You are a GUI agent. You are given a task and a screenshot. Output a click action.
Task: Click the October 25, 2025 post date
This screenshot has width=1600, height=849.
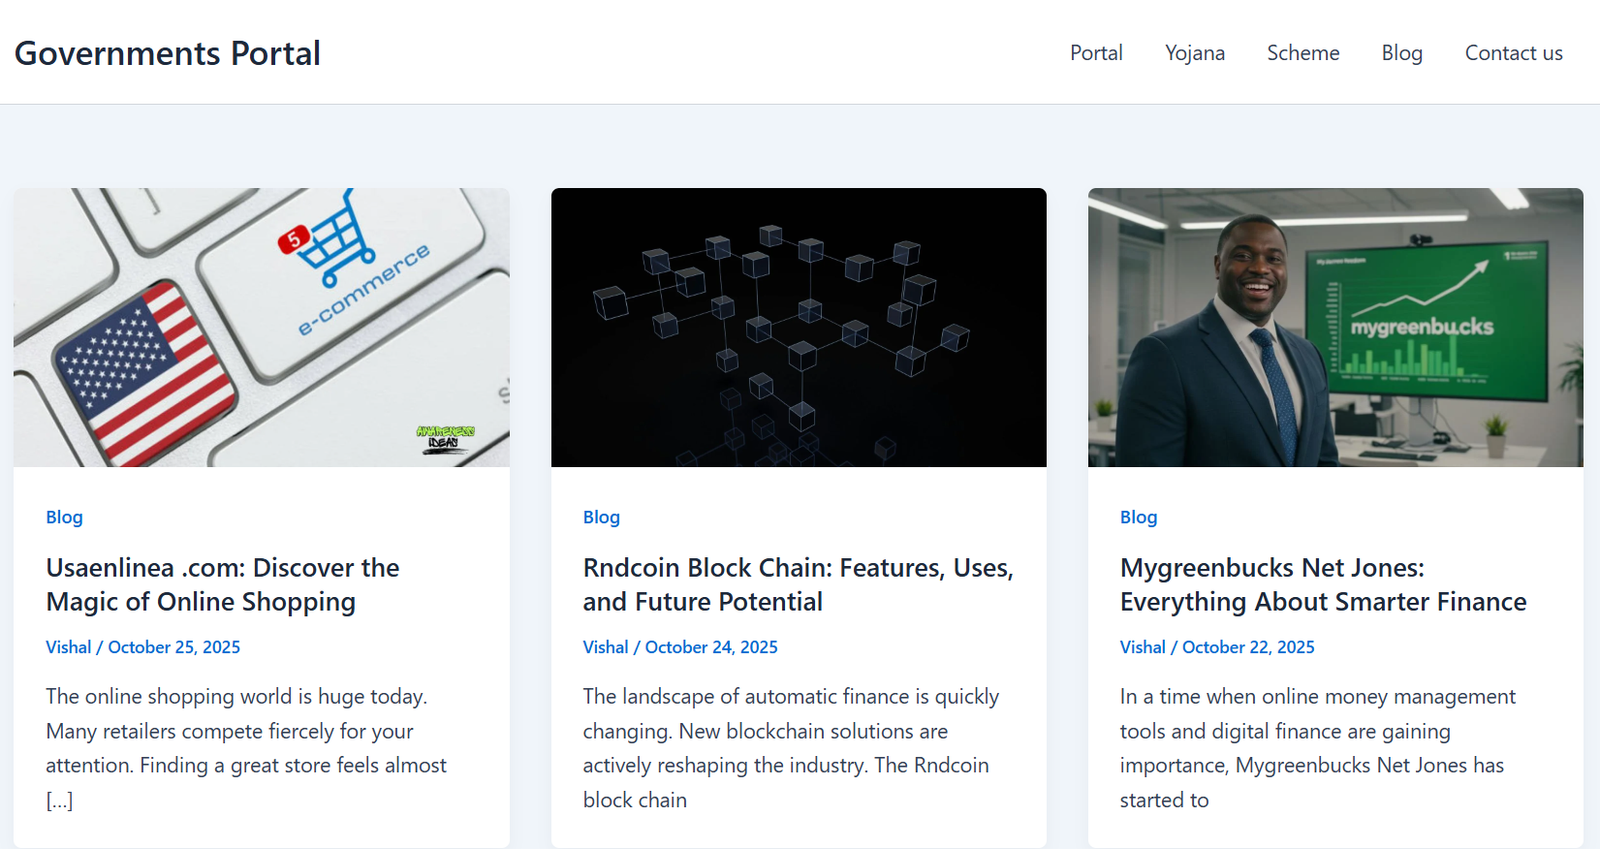click(x=174, y=647)
